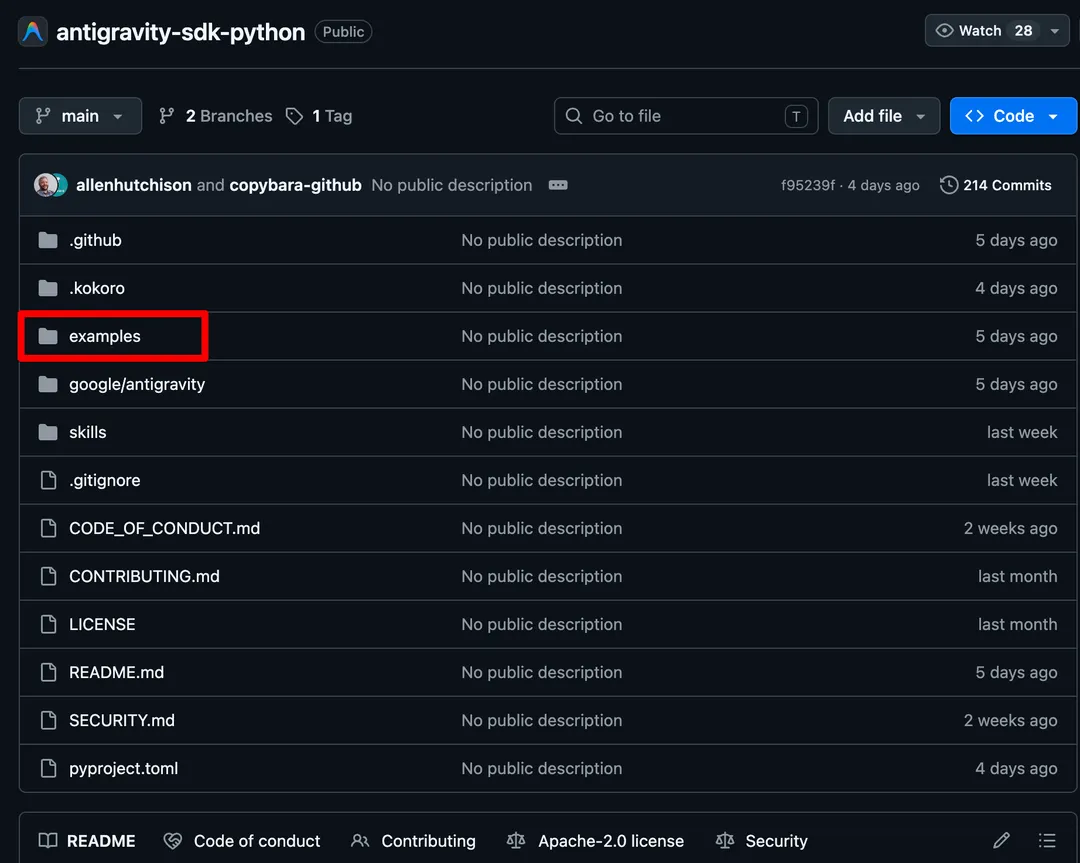The height and width of the screenshot is (863, 1080).
Task: Click the CODE_OF_CONDUCT.md file icon
Action: (48, 528)
